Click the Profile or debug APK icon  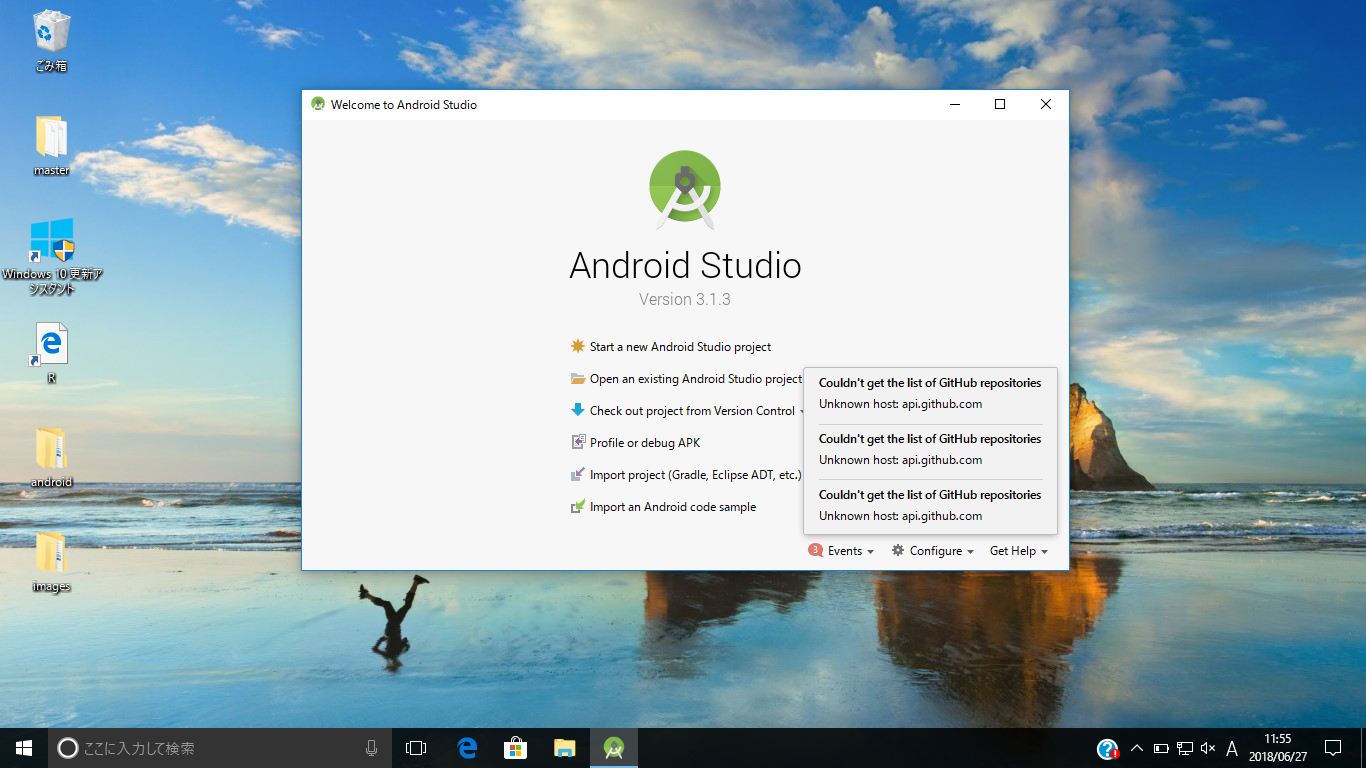tap(577, 443)
